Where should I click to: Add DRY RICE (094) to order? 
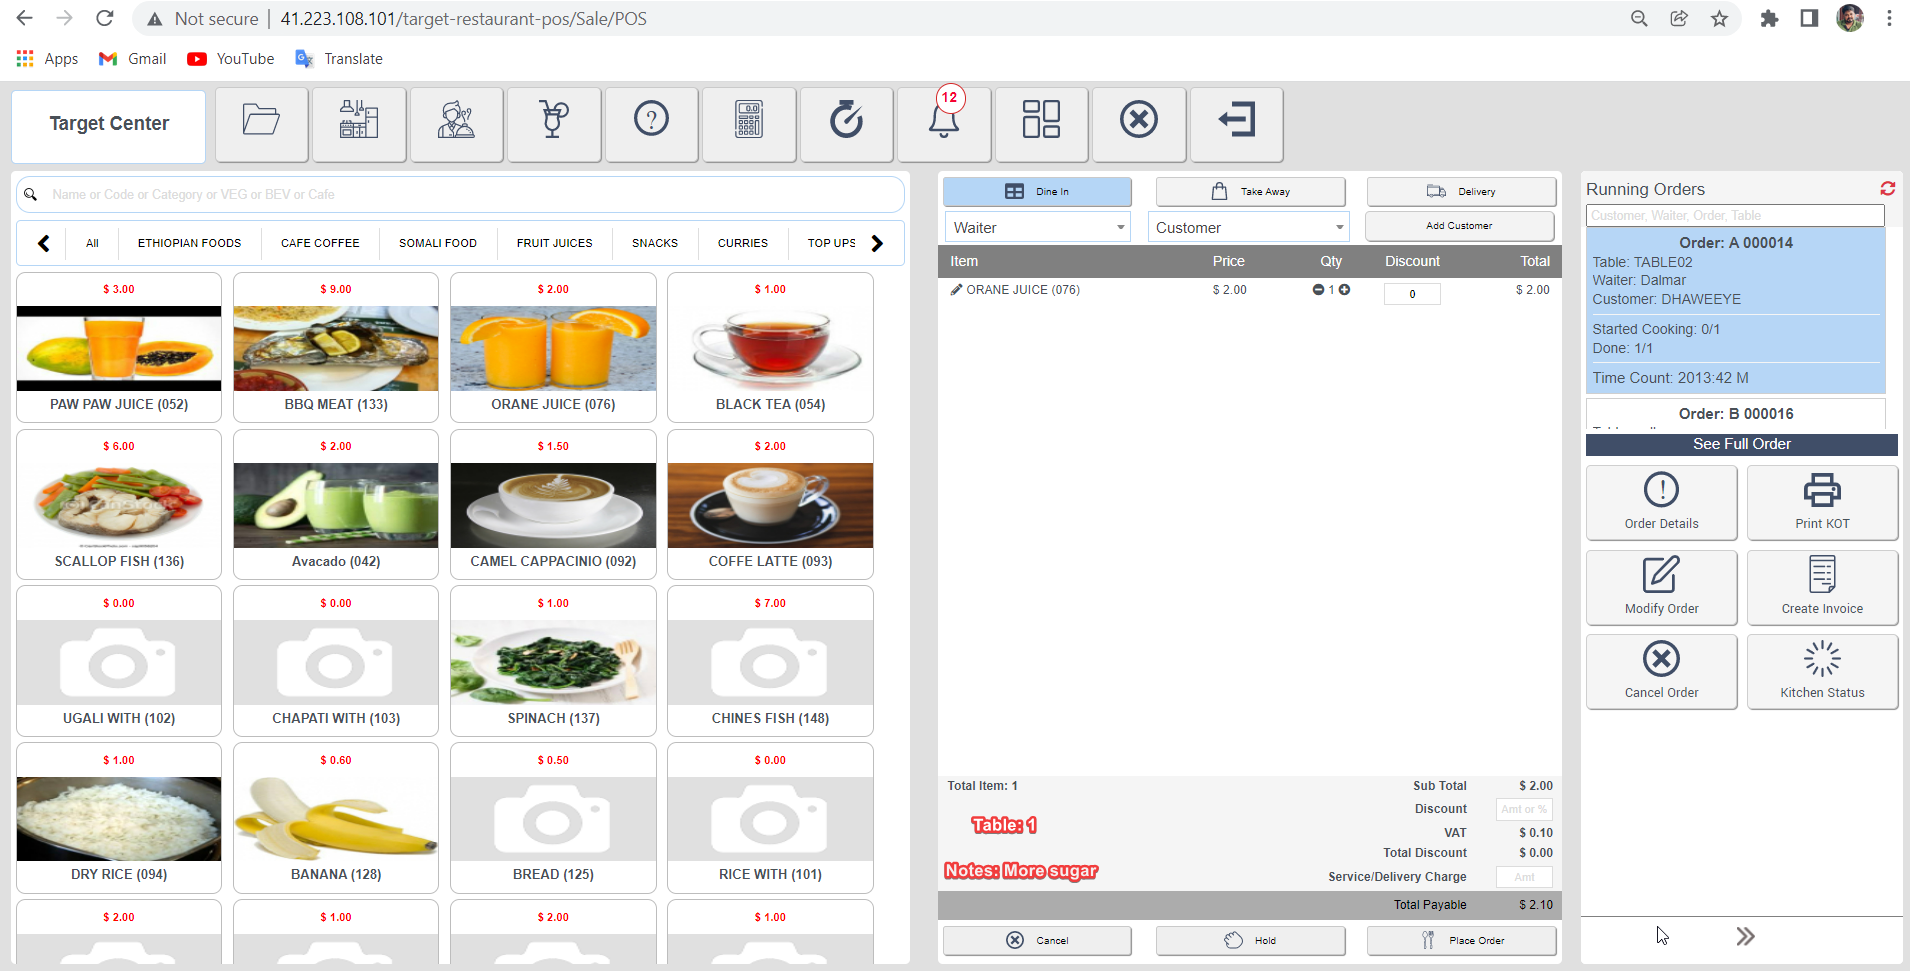[119, 818]
